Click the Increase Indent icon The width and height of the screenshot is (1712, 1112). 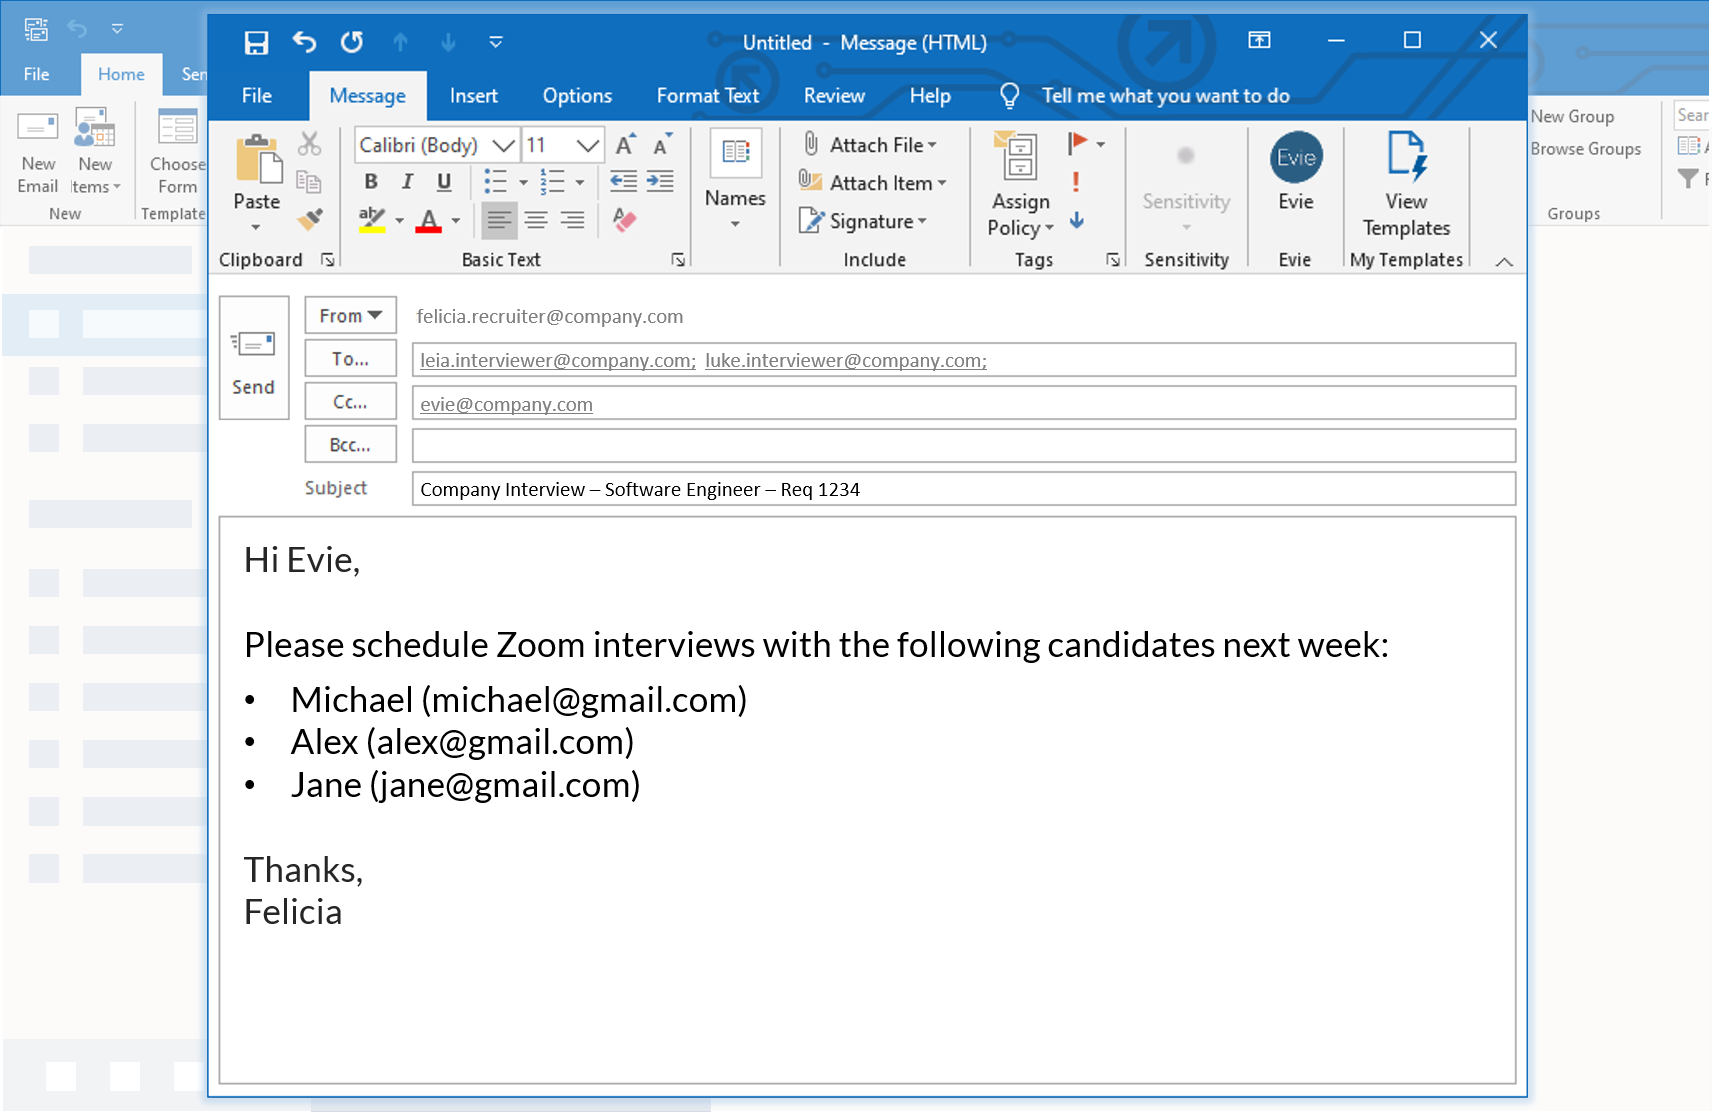coord(660,181)
